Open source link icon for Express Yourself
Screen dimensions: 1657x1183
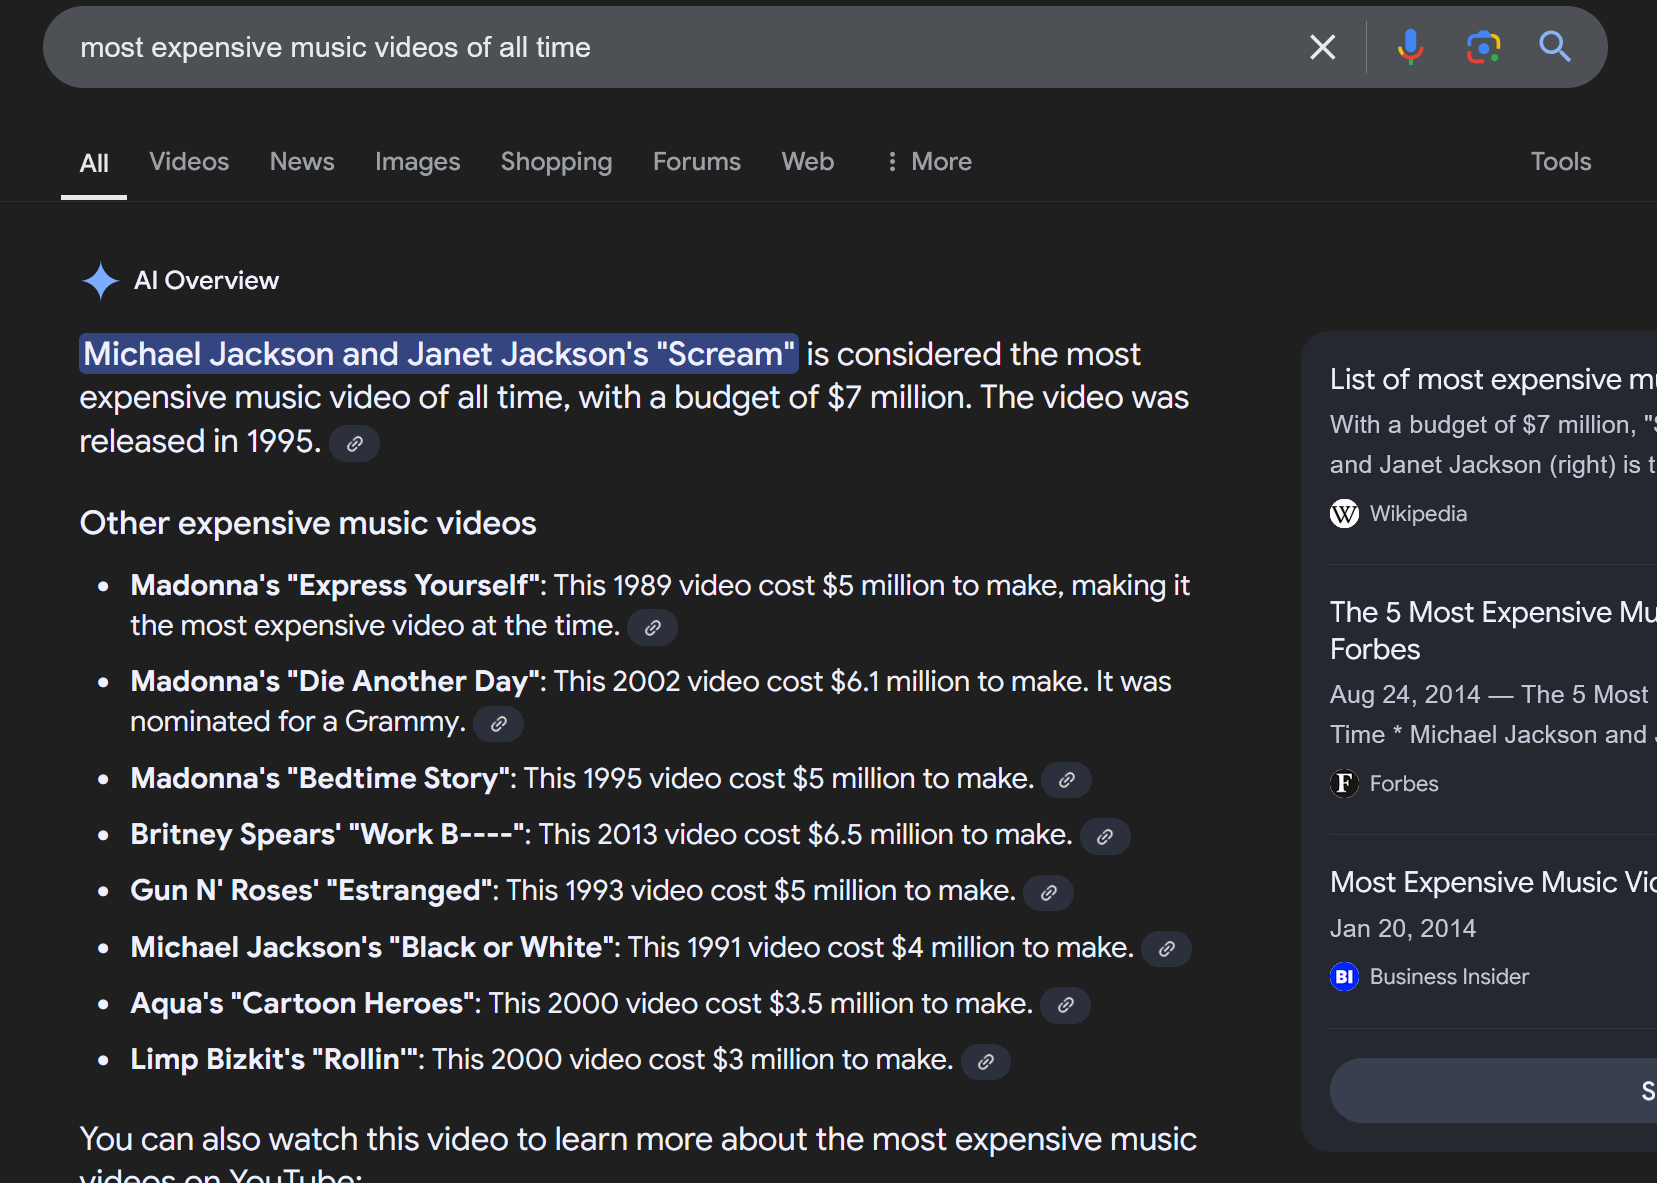click(x=653, y=628)
